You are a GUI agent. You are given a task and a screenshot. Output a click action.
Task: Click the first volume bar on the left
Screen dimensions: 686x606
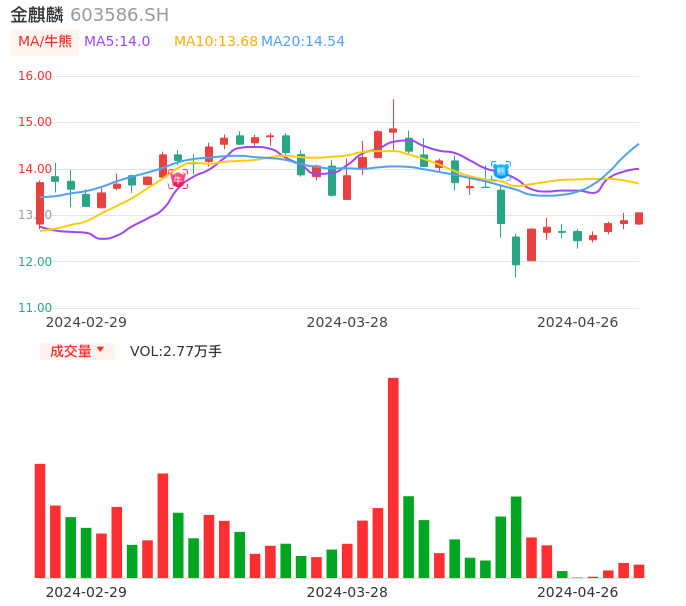(x=40, y=520)
